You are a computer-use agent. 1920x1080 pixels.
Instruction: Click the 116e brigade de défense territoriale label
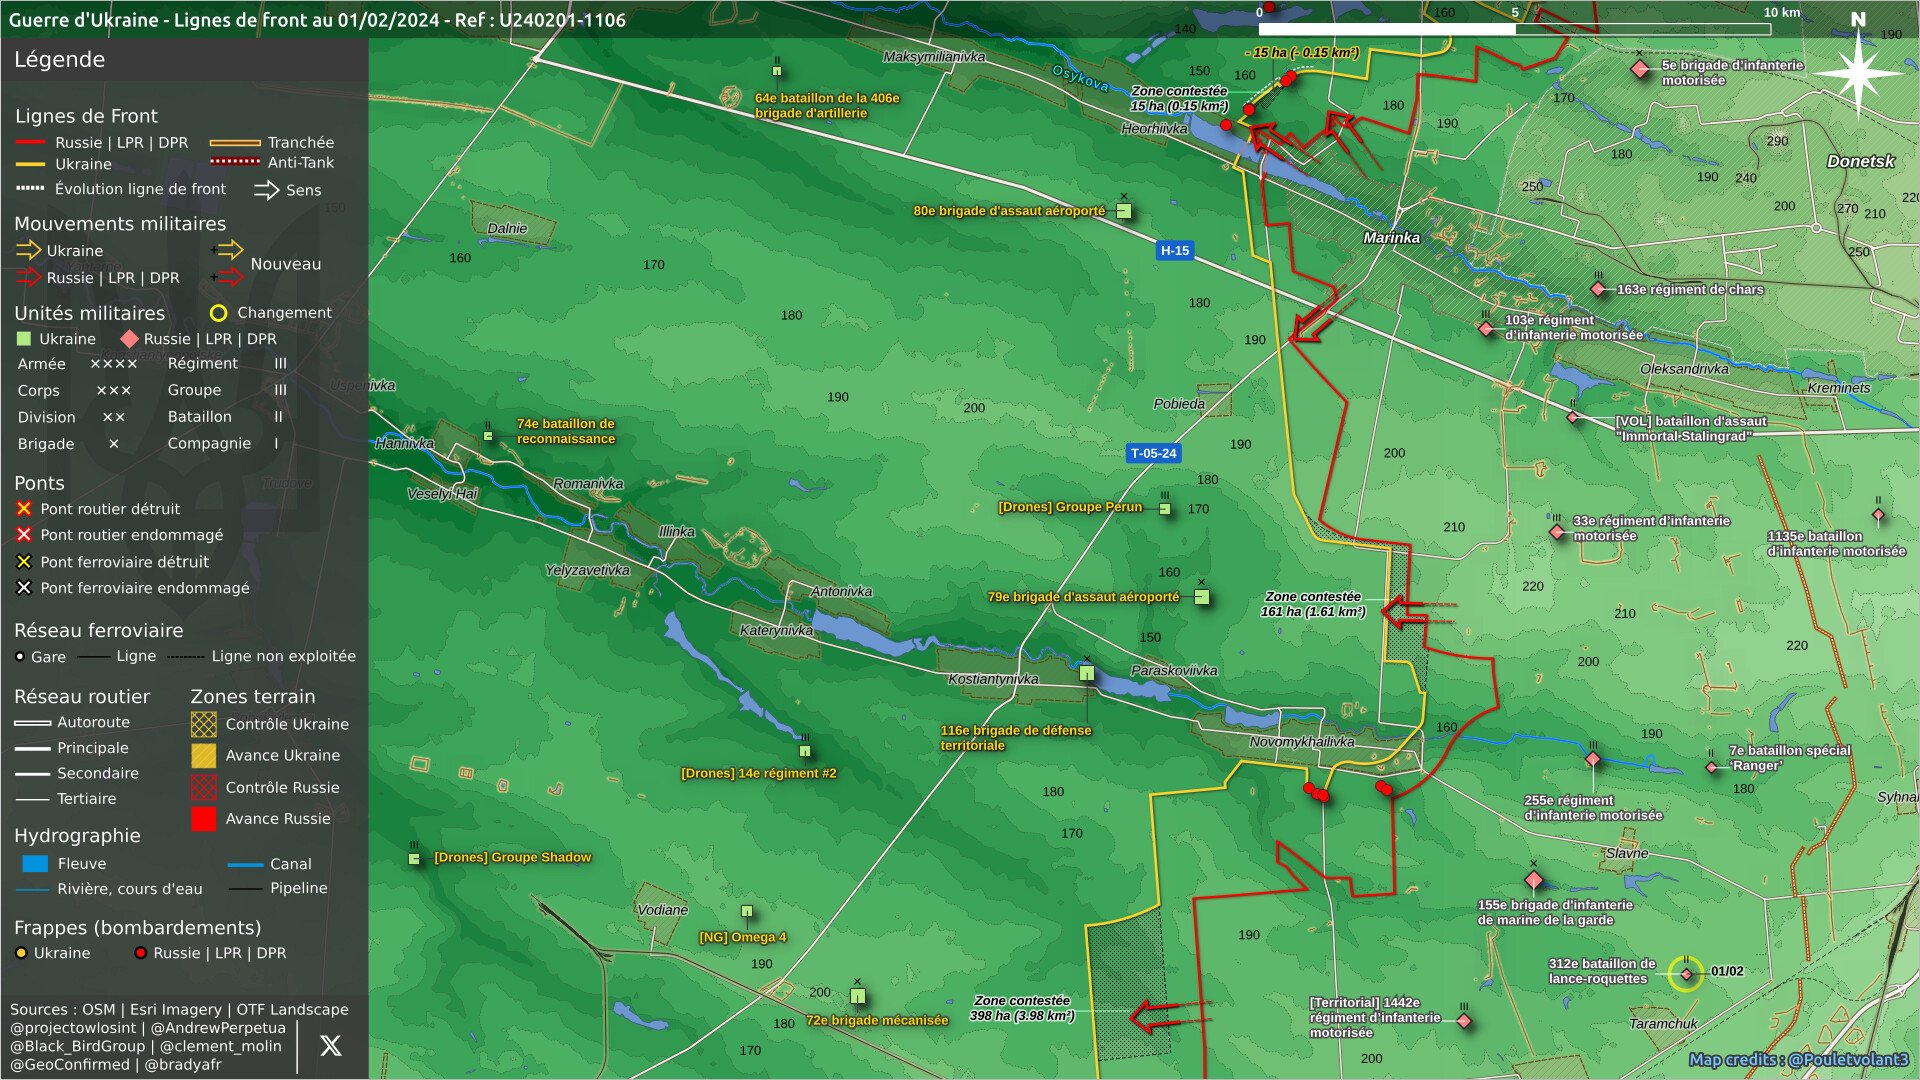point(1016,738)
